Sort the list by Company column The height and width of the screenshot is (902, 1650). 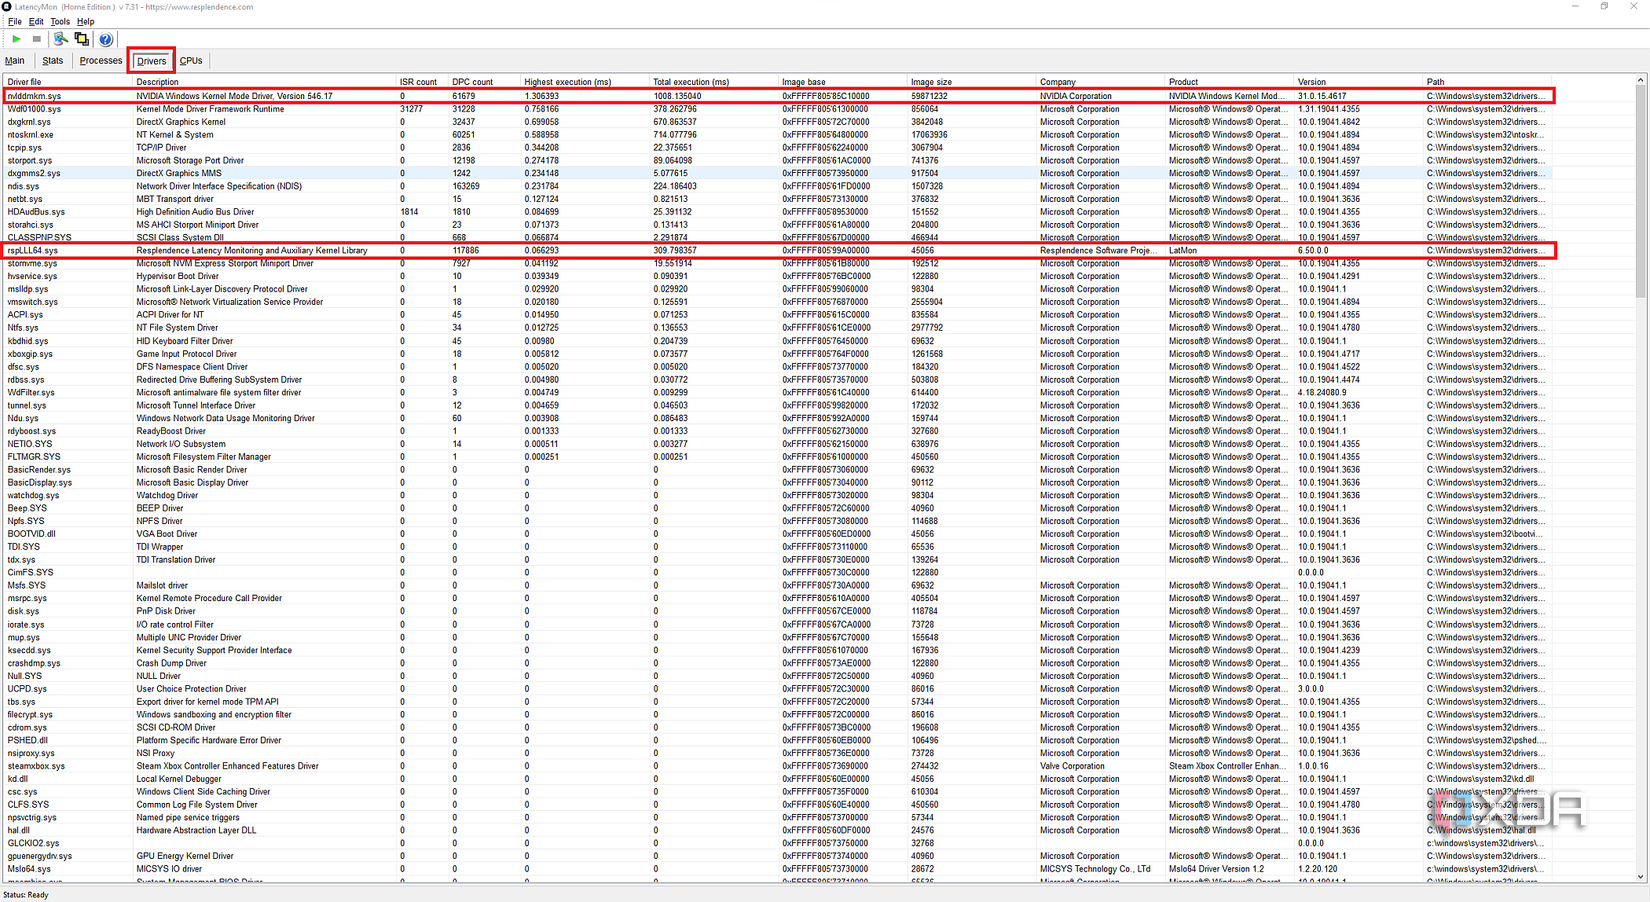1060,81
